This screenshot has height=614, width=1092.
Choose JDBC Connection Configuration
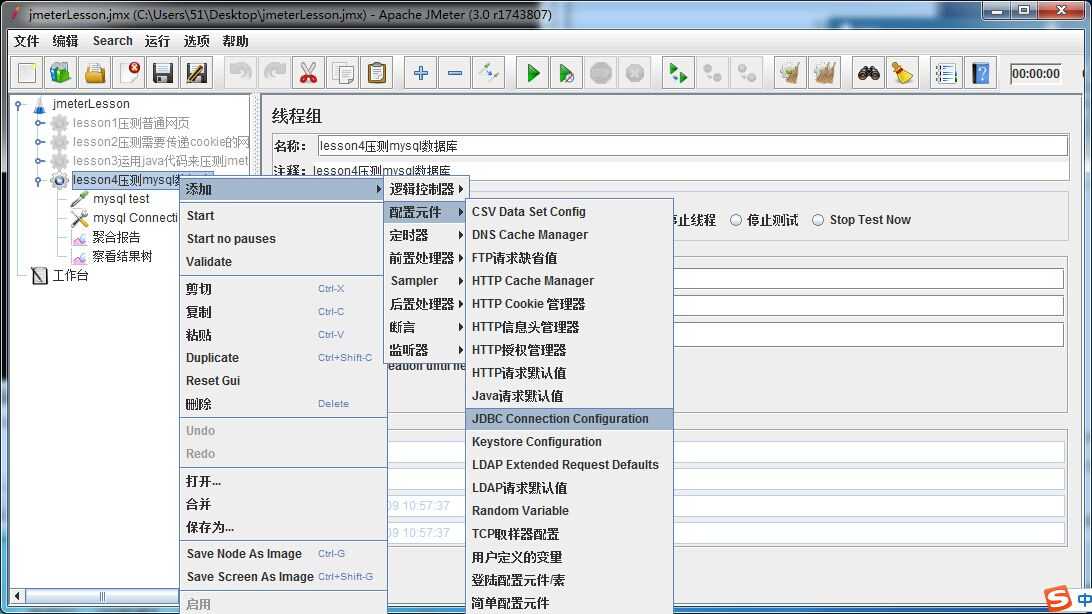569,418
